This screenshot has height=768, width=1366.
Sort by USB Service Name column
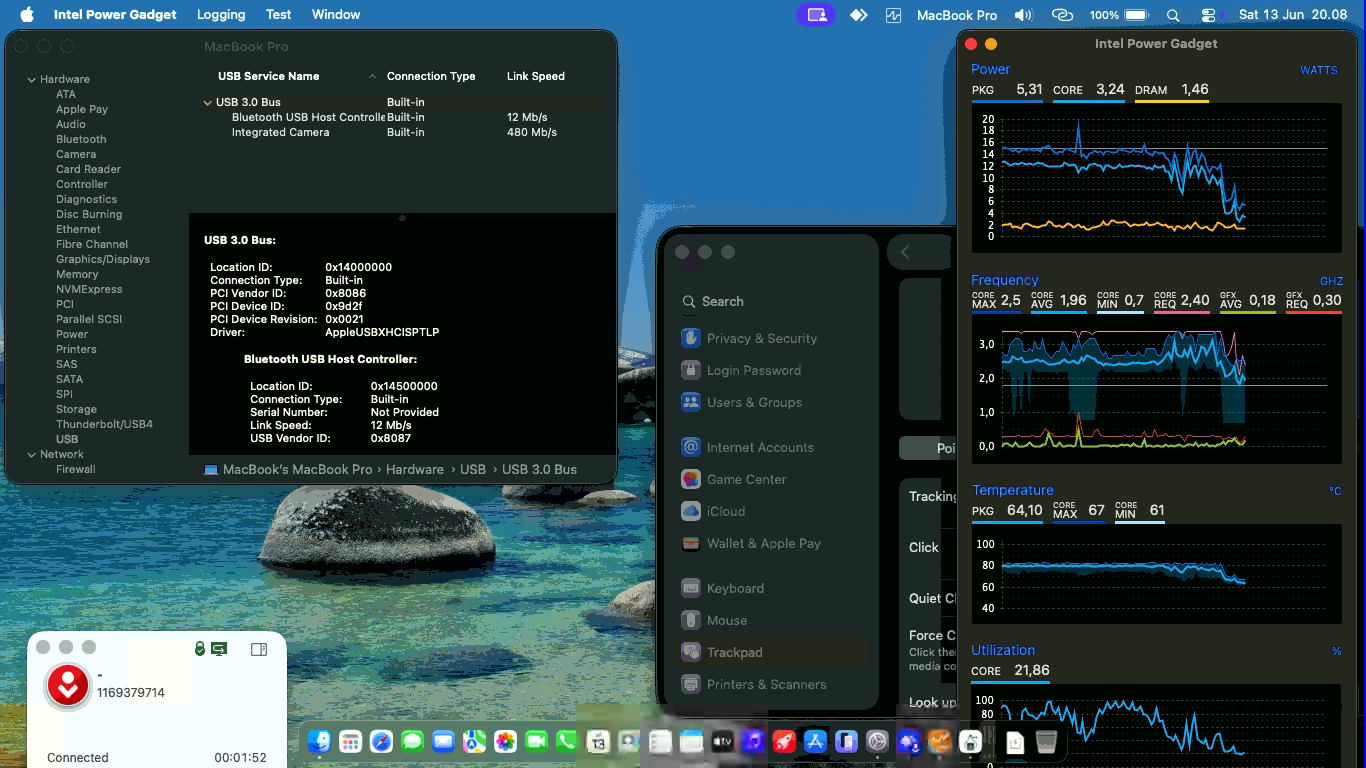[269, 76]
